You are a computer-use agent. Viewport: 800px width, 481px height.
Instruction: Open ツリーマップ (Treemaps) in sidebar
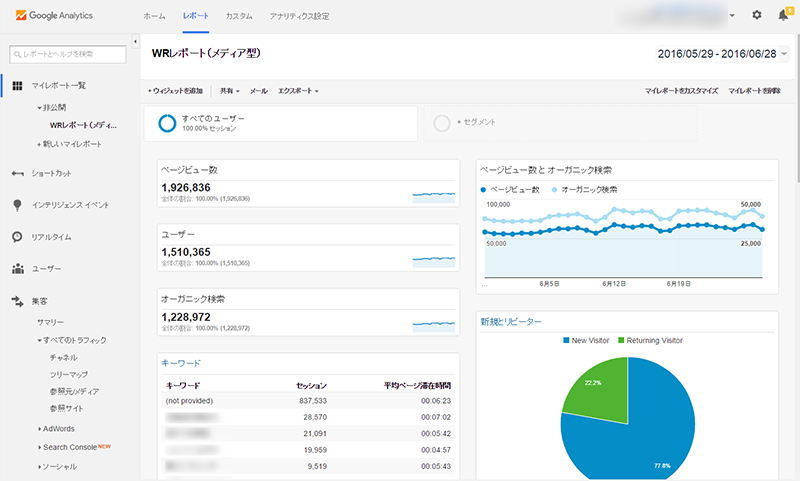(69, 374)
